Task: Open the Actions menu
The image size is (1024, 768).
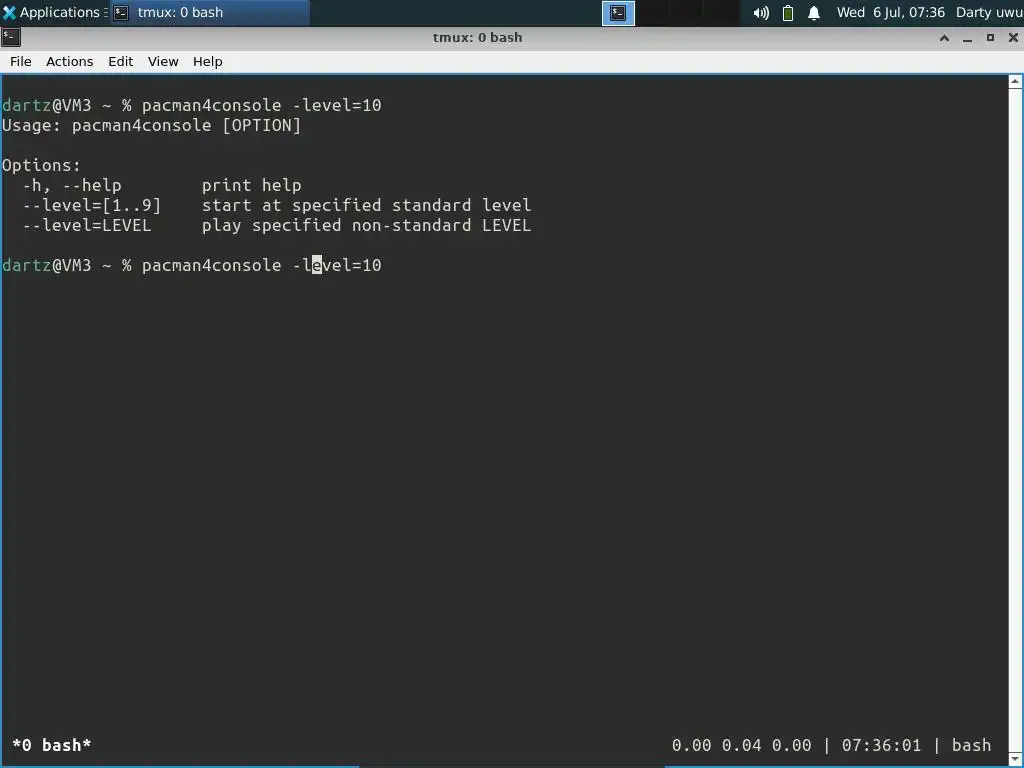Action: tap(69, 61)
